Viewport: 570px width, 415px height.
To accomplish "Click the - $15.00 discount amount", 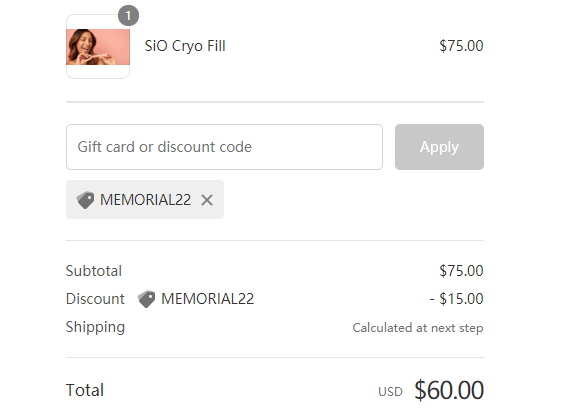I will [456, 299].
